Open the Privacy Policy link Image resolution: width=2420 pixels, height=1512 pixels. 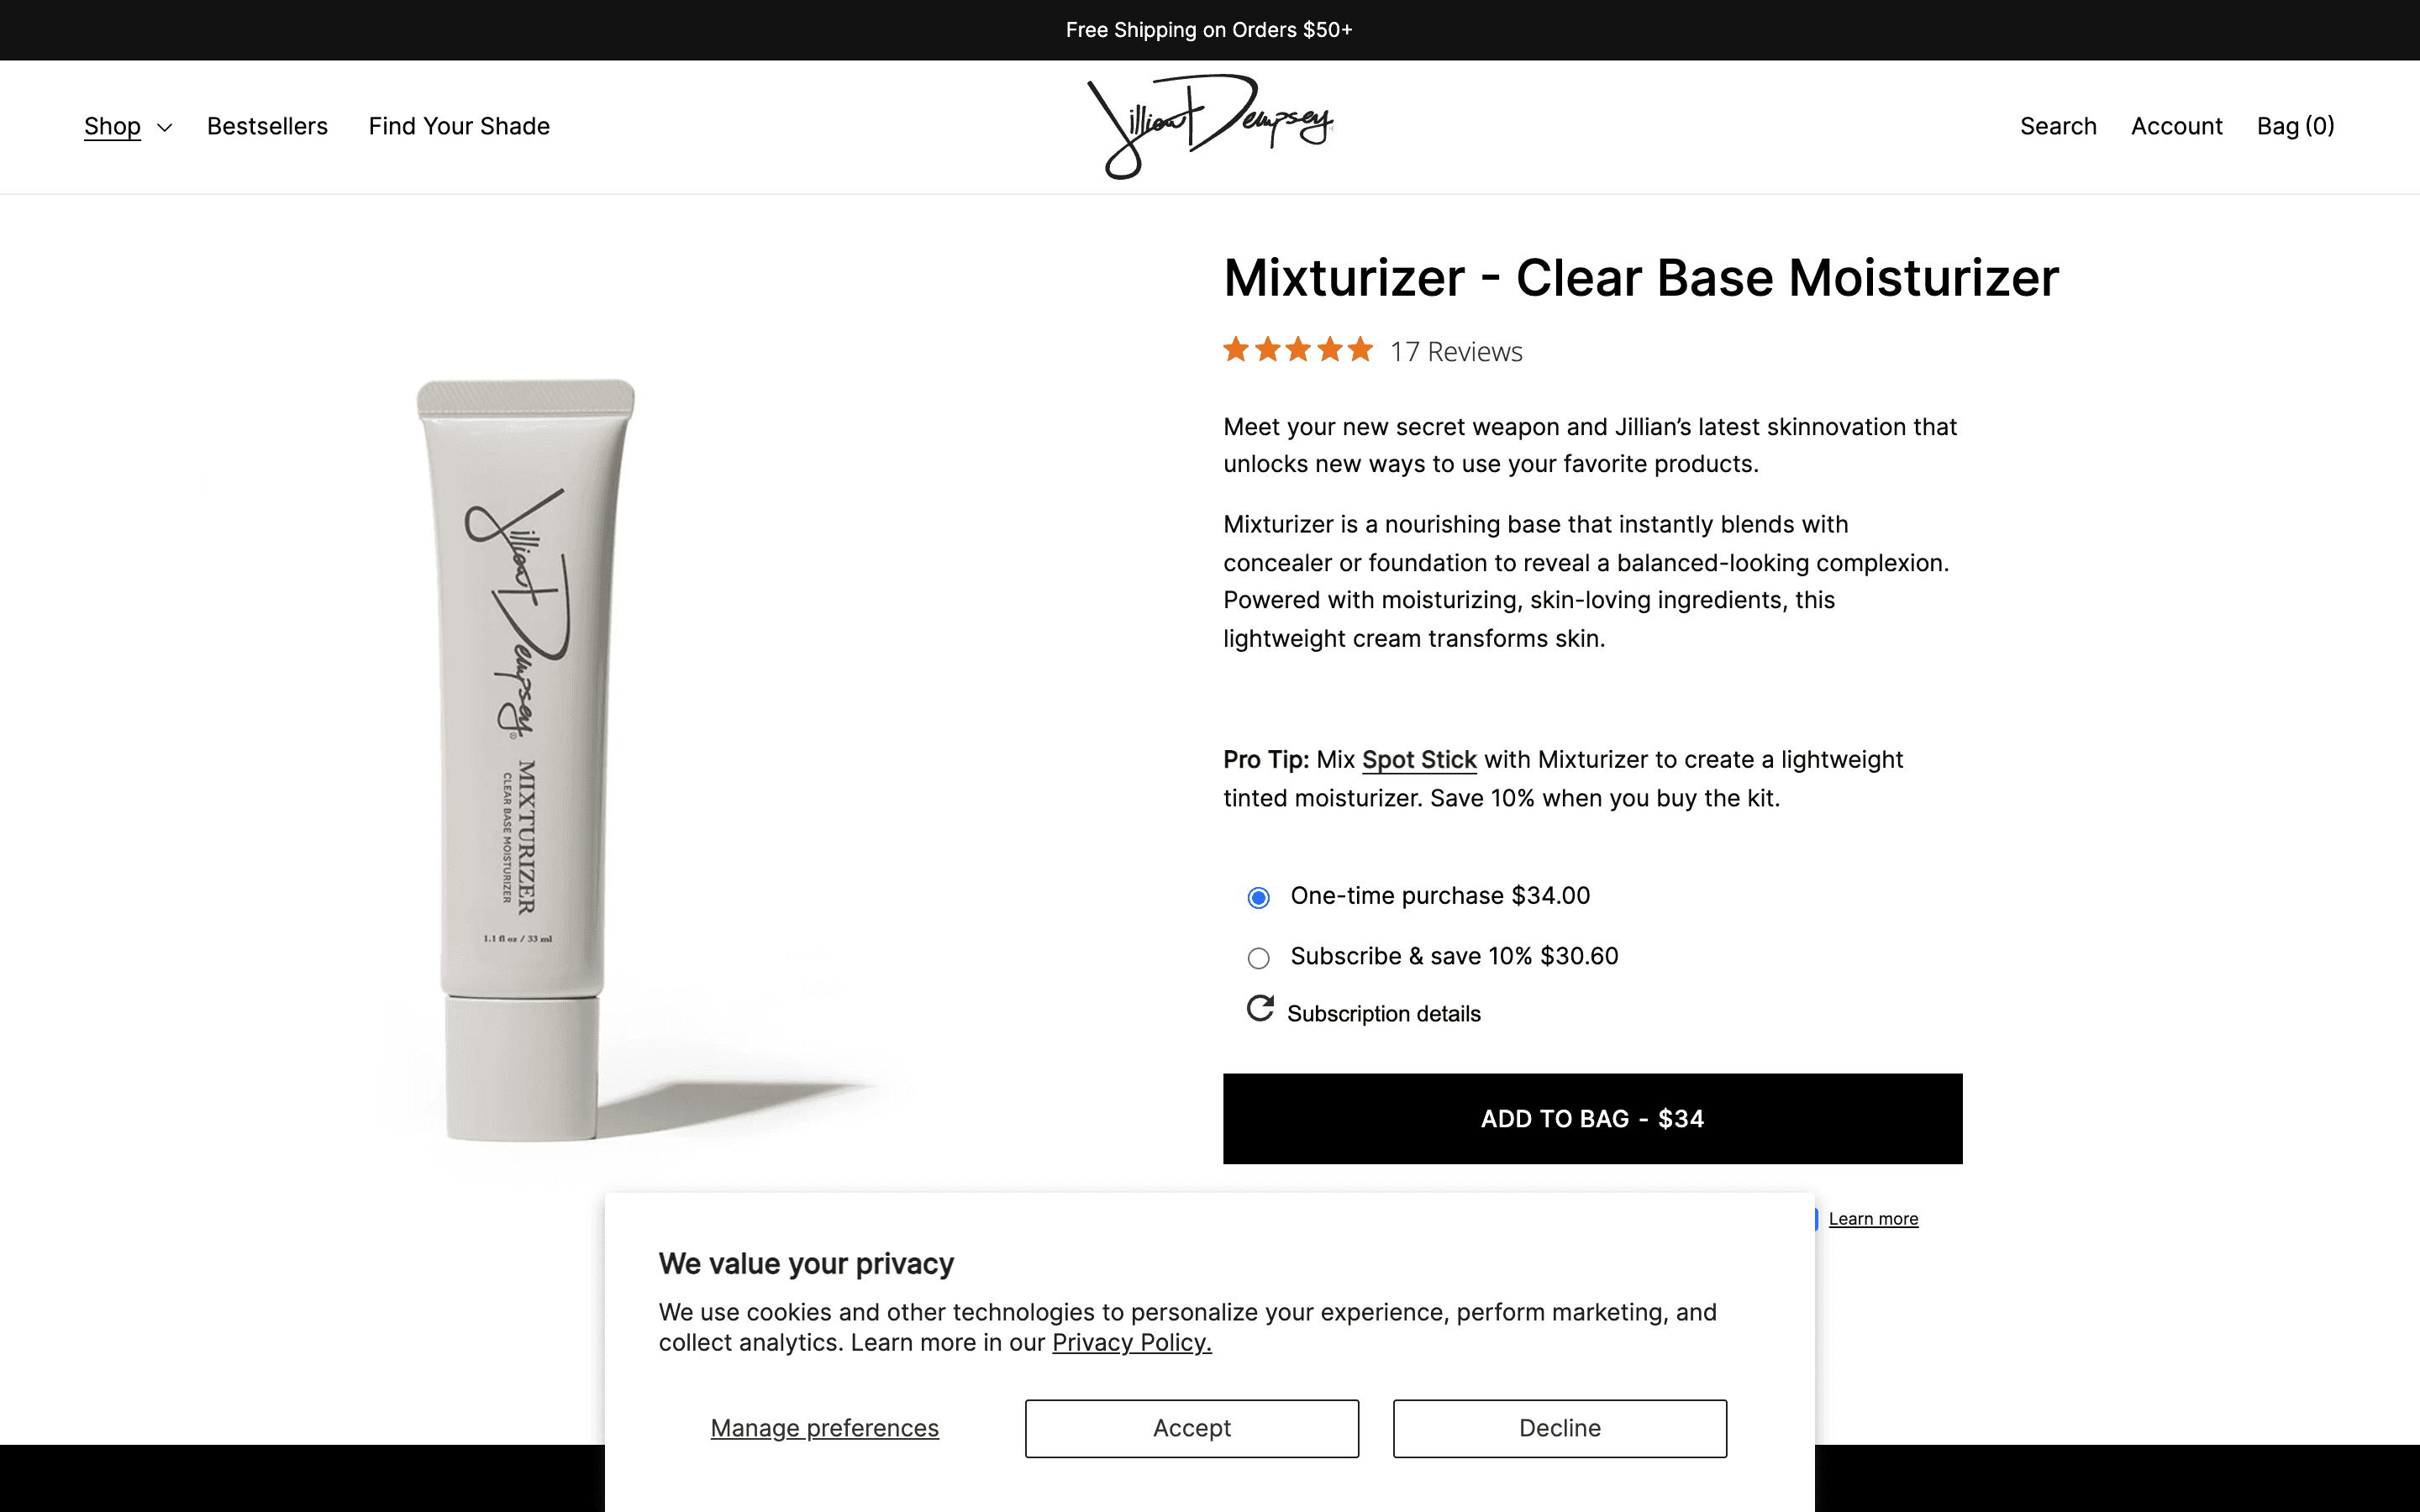click(x=1131, y=1343)
